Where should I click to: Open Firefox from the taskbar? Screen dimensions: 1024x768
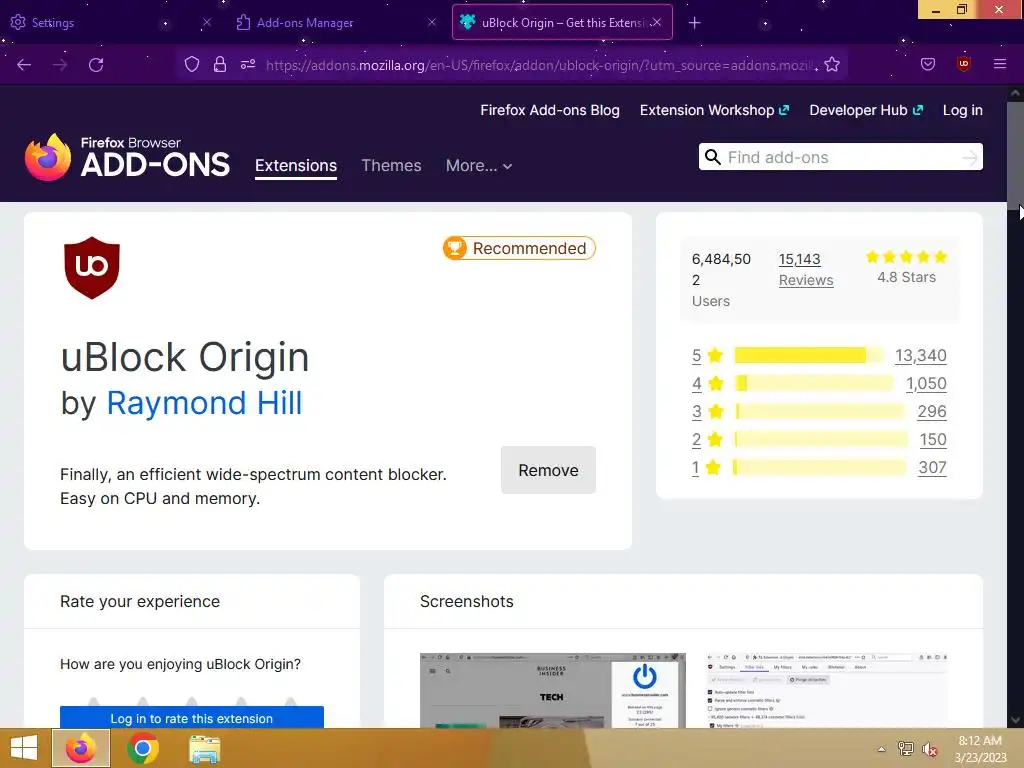click(81, 748)
